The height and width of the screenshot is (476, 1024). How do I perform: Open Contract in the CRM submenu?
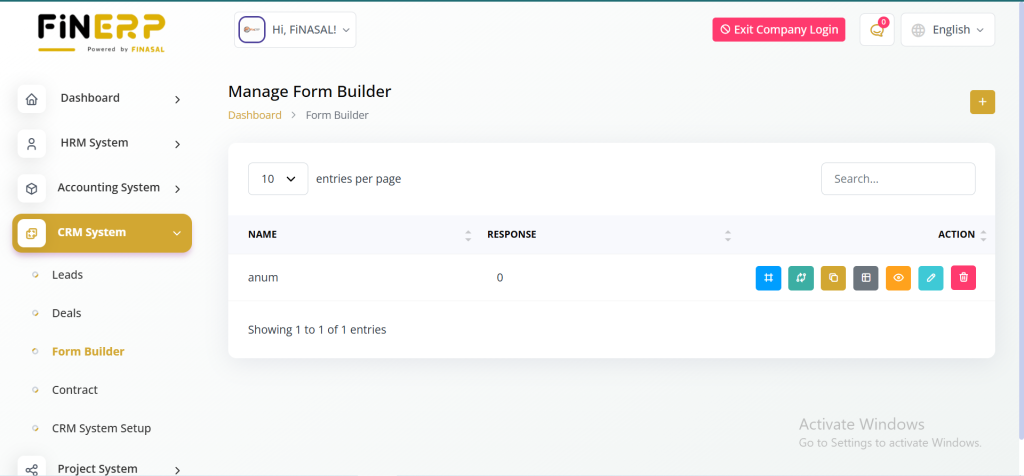coord(75,390)
